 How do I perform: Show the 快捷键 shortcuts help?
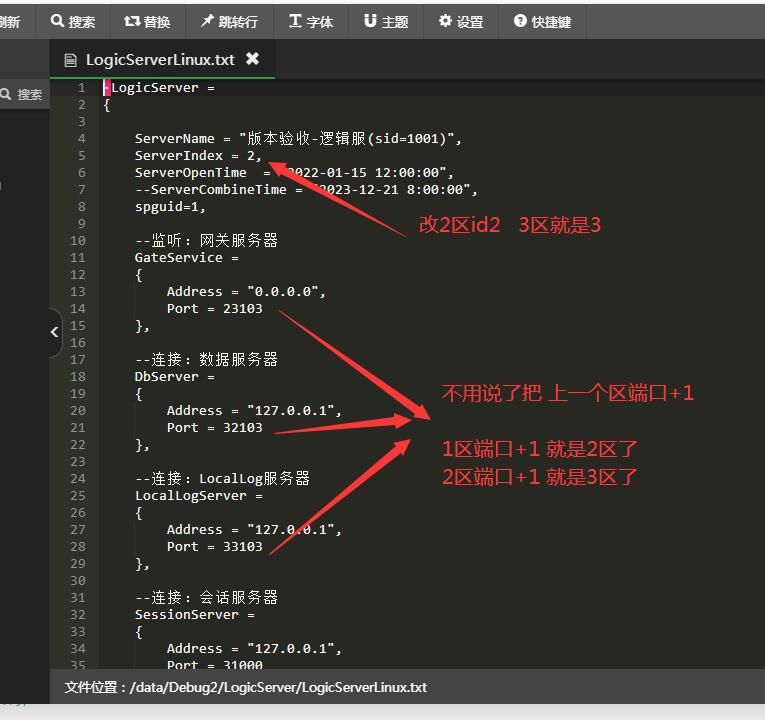(x=542, y=21)
